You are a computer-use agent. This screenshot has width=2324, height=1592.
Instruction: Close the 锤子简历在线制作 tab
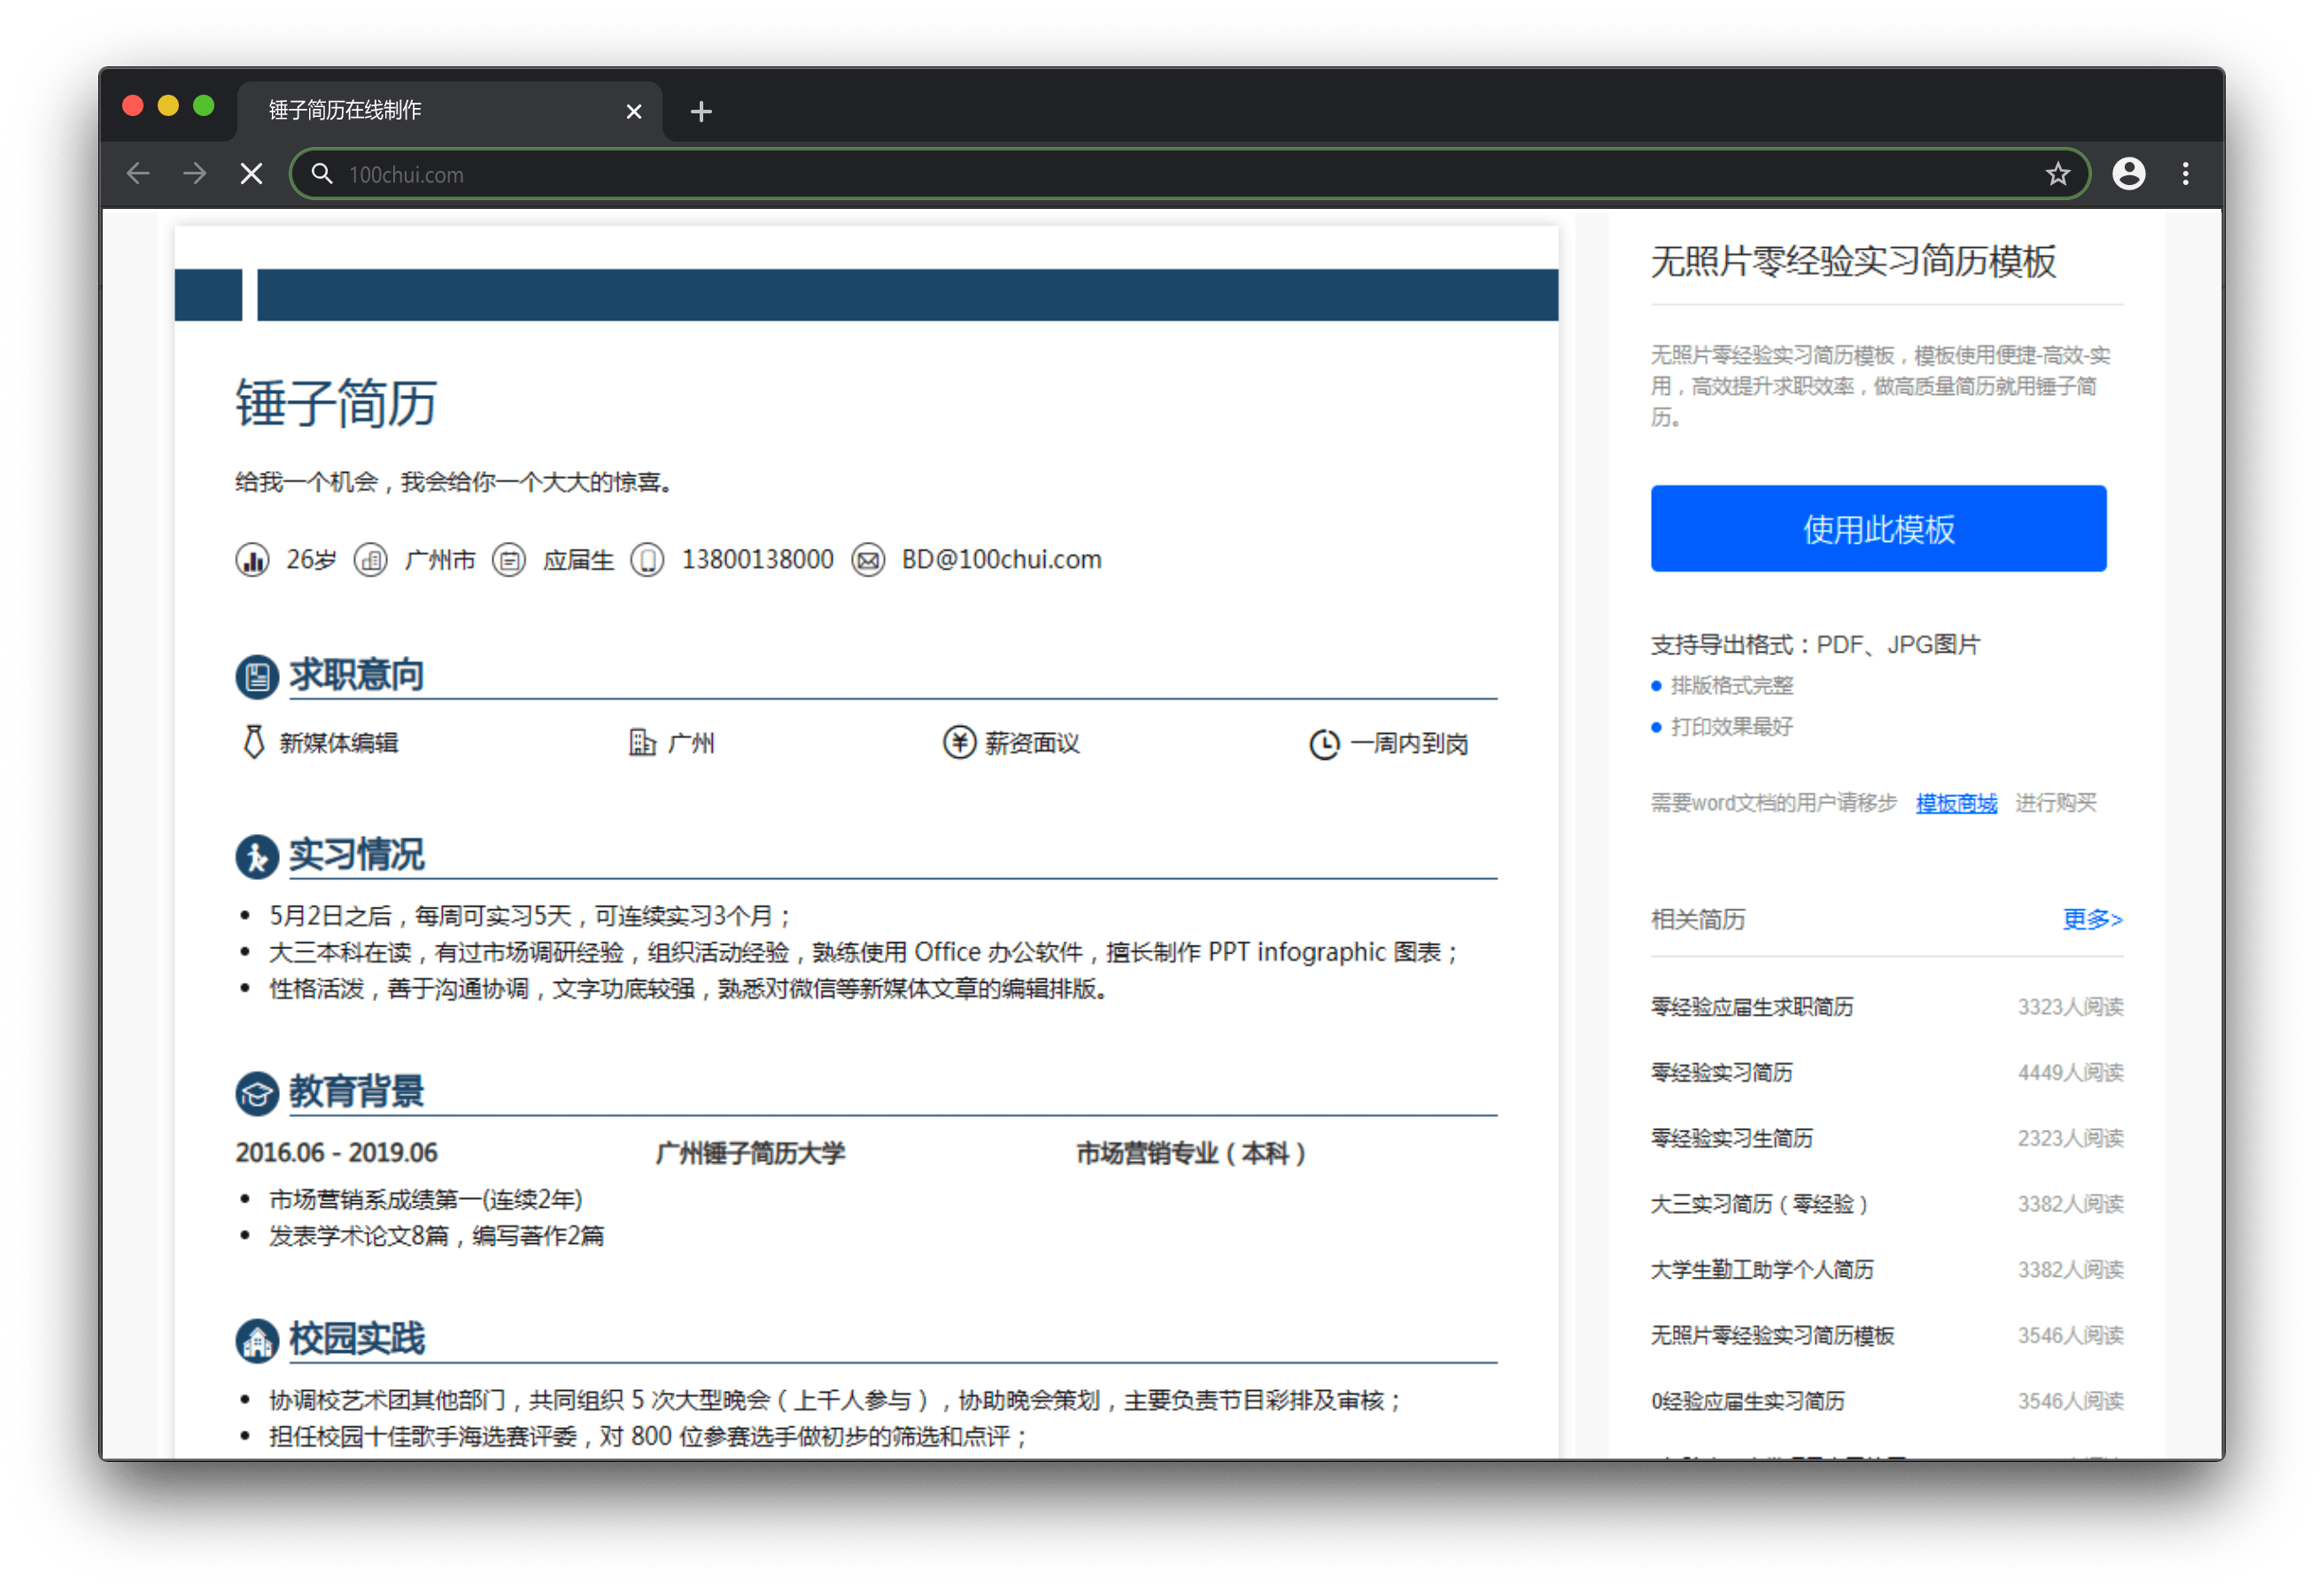633,112
